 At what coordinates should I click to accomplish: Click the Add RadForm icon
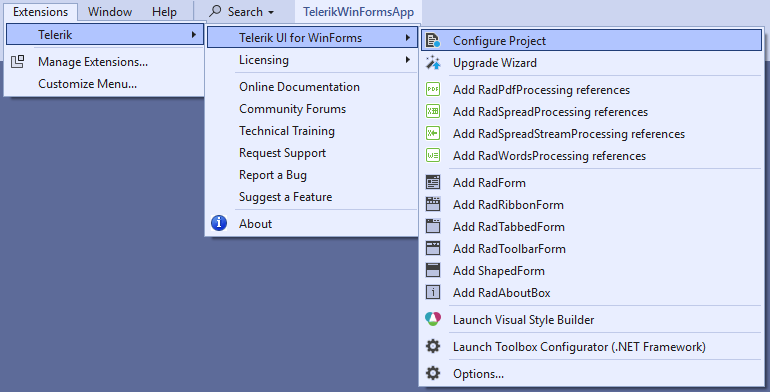[433, 182]
